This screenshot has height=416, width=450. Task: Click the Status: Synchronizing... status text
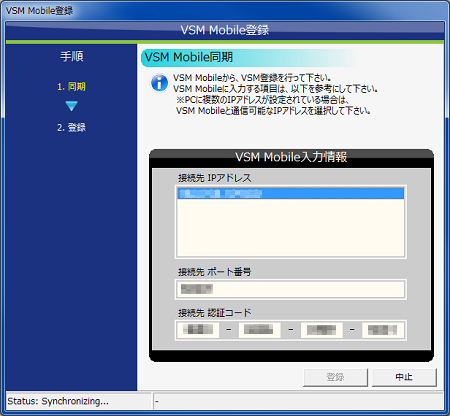58,401
